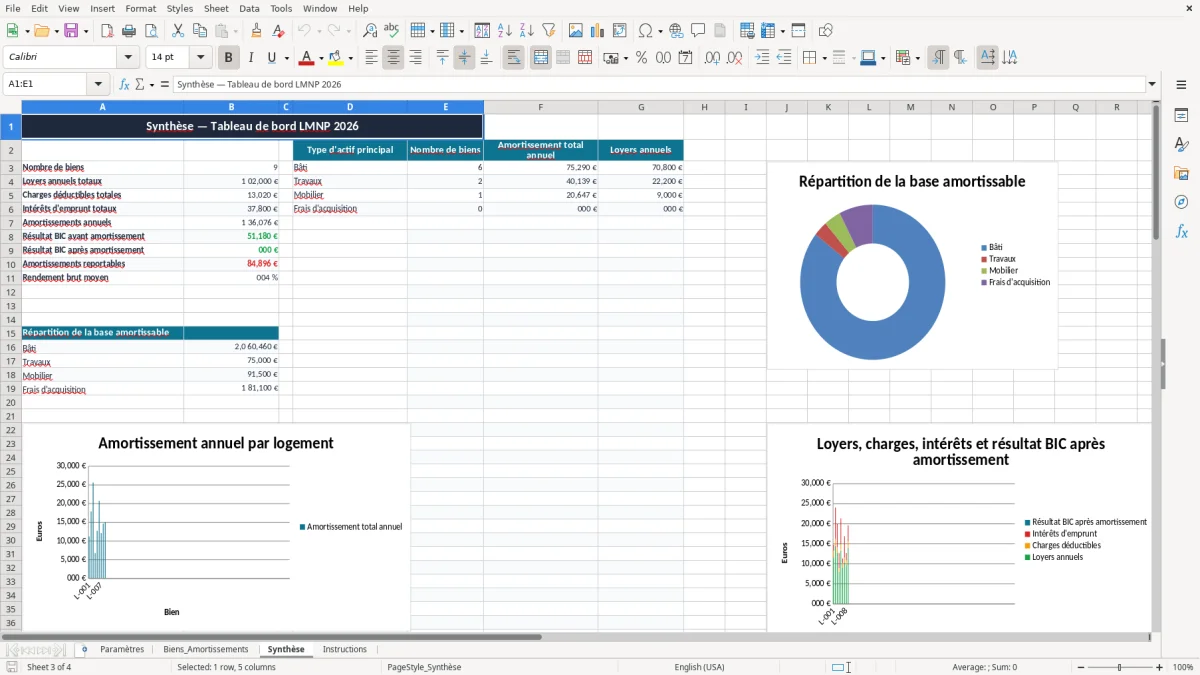Screen dimensions: 1200x675
Task: Click the 100% zoom level in status bar
Action: [1183, 667]
